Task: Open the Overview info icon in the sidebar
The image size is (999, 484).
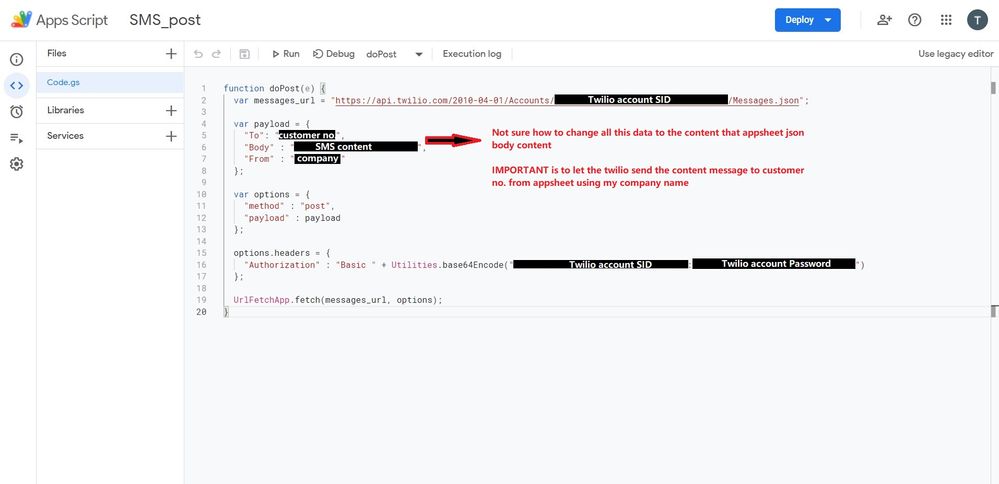Action: (17, 60)
